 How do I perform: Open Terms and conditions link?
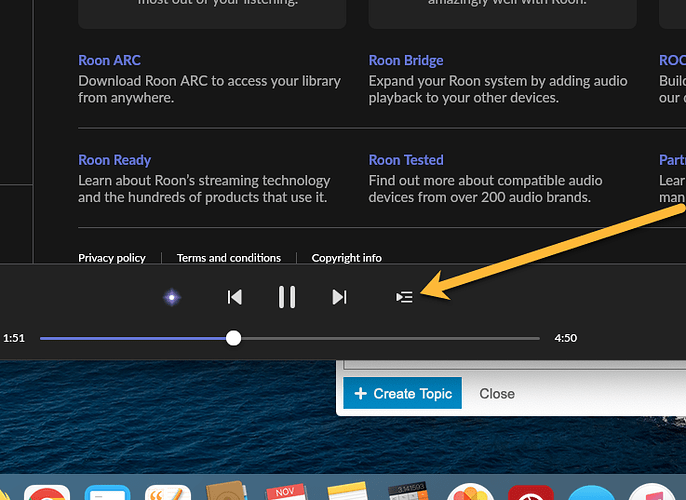(x=229, y=258)
